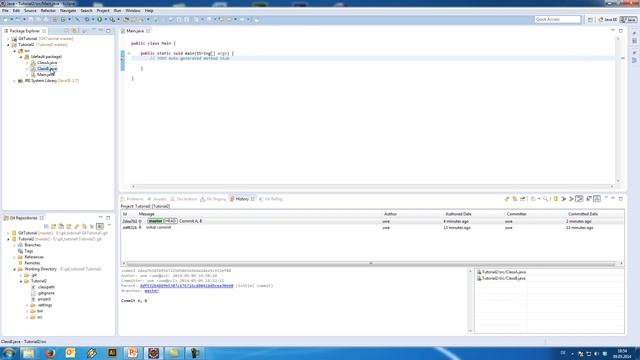Run the program with the green Run button

click(99, 19)
